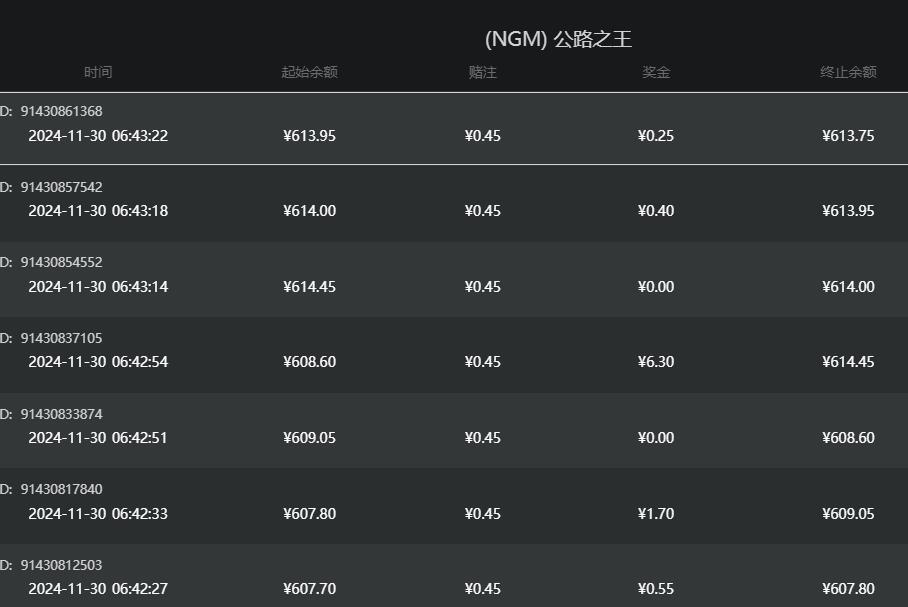Select the ¥613.75 ending balance
Screen dimensions: 908x607
point(848,136)
